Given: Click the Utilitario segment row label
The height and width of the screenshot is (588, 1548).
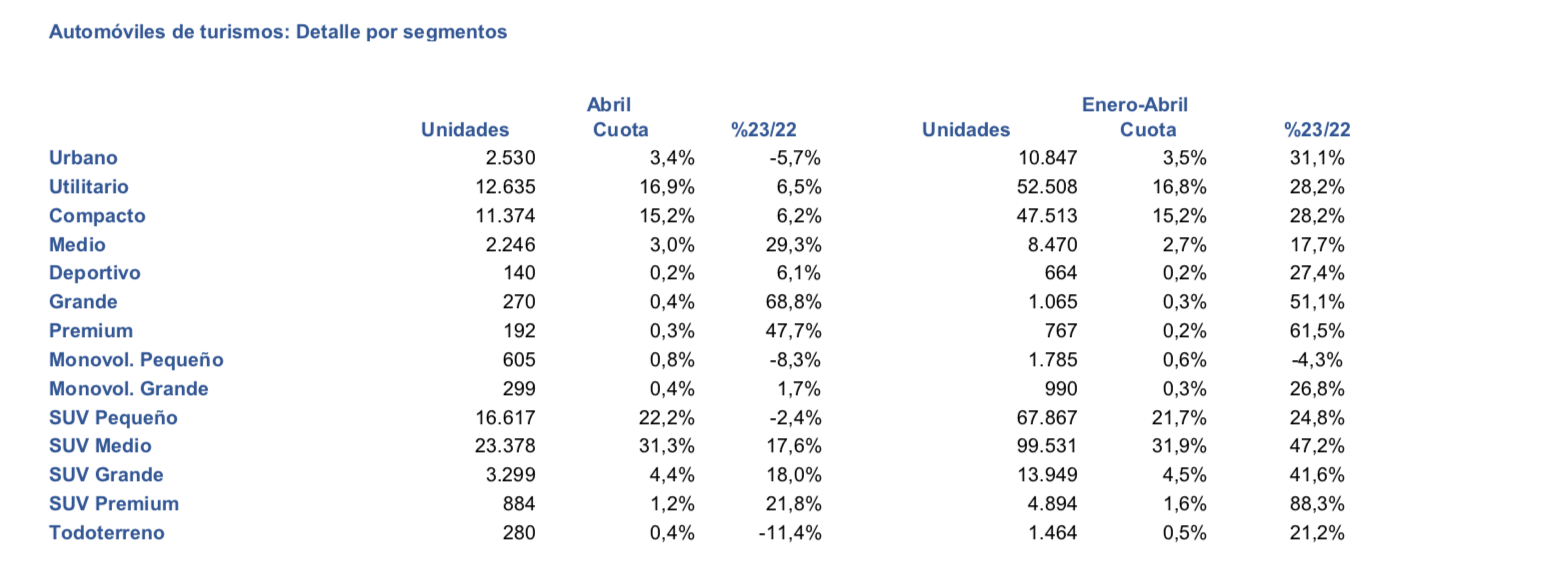Looking at the screenshot, I should coord(89,187).
